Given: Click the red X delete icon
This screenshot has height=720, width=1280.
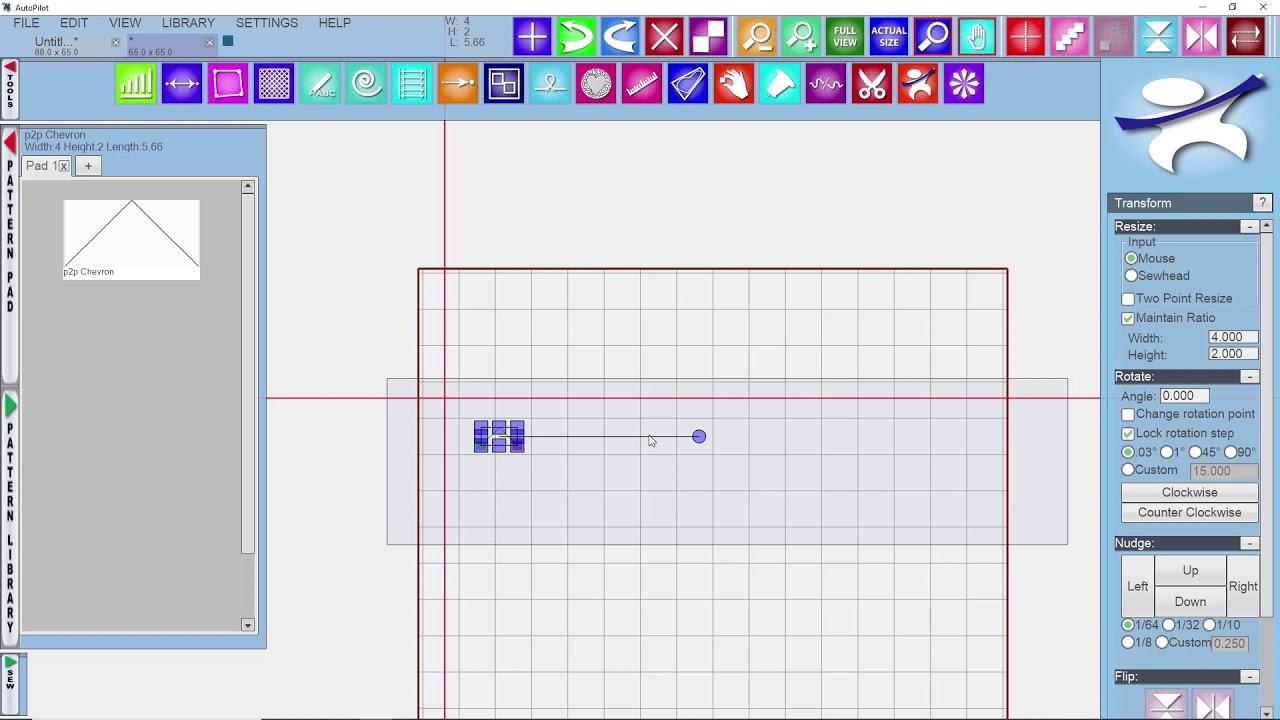Looking at the screenshot, I should [x=664, y=38].
